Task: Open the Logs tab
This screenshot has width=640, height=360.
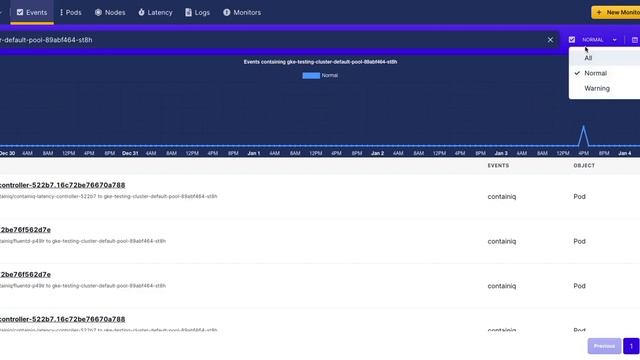Action: coord(198,12)
